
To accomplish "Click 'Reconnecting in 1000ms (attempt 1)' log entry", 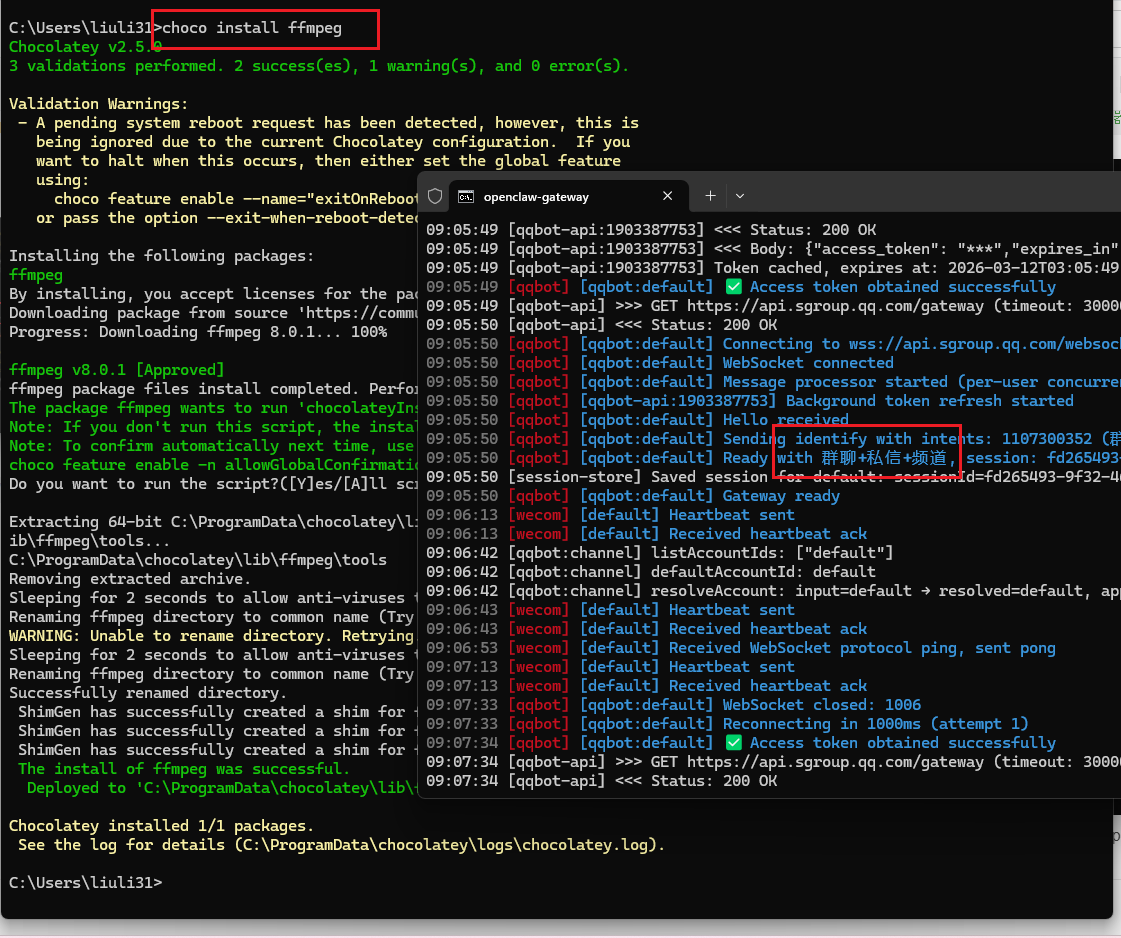I will (x=876, y=724).
